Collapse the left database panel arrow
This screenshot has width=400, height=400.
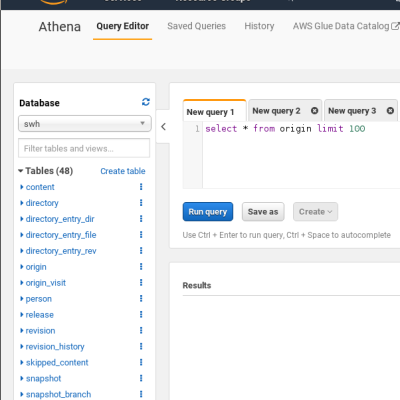click(x=163, y=127)
